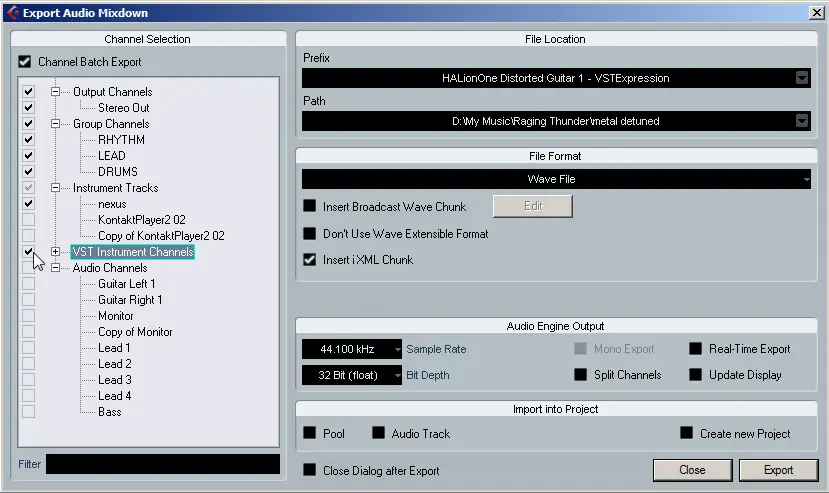
Task: Disable Insert iXML Chunk option
Action: (310, 260)
